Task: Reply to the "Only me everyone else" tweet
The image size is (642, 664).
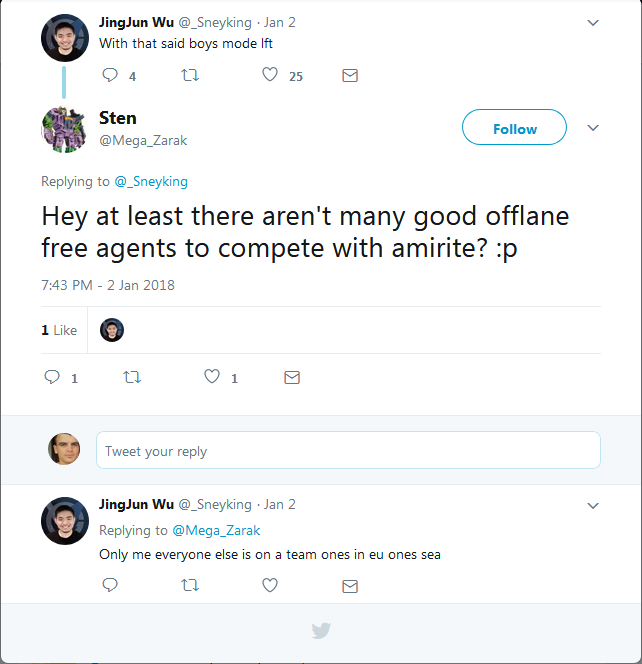Action: pos(110,586)
